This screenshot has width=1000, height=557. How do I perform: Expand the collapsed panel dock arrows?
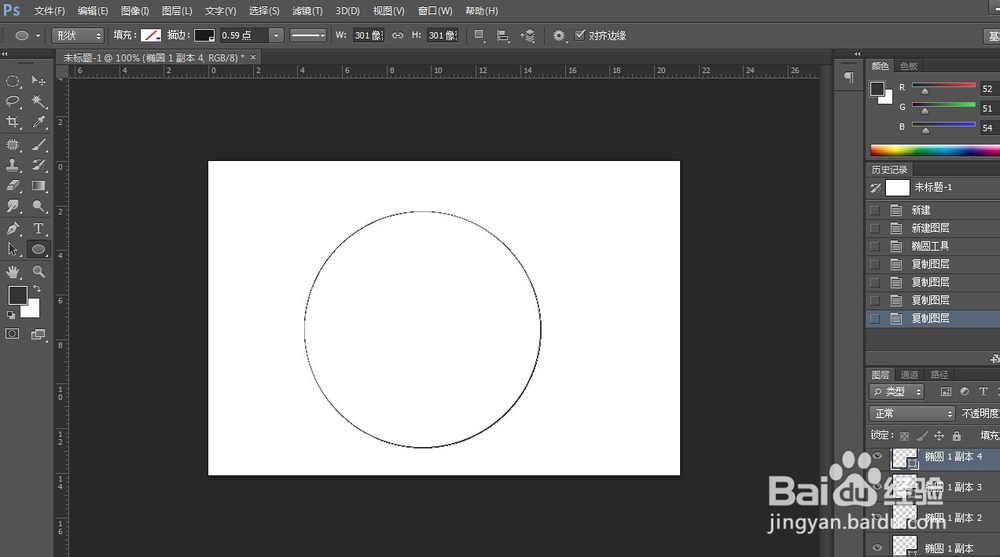(x=857, y=54)
